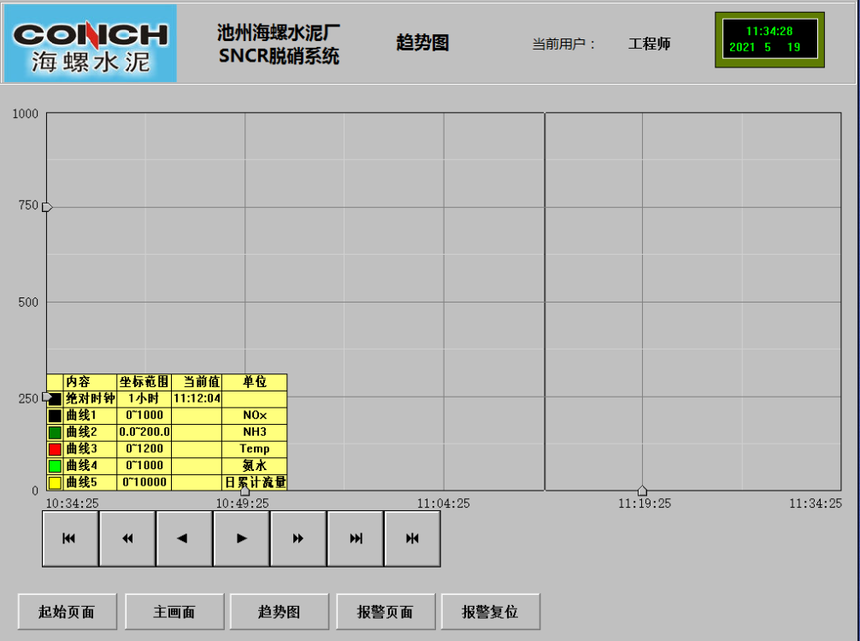Click the red swatch for 曲线3
The width and height of the screenshot is (860, 641).
55,449
